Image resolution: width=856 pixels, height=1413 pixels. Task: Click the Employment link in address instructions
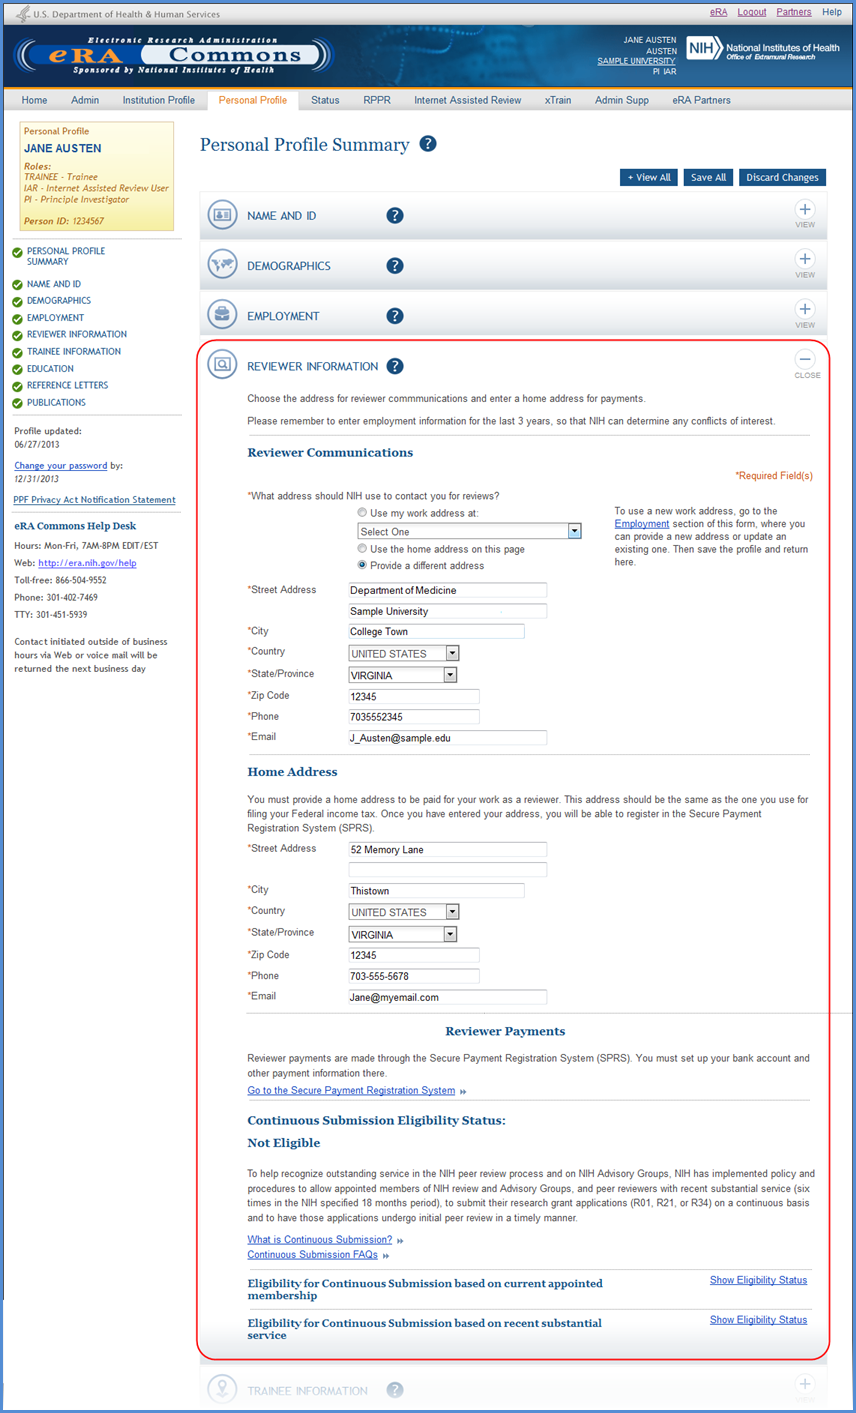point(642,524)
